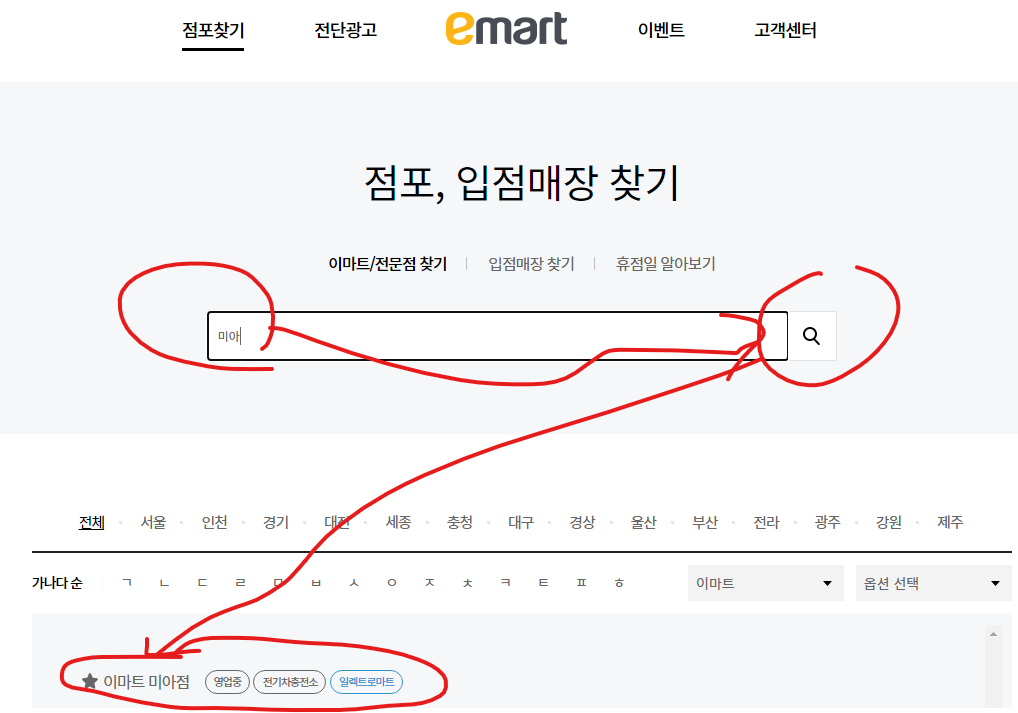Open the 전단광고 menu
The image size is (1018, 713).
click(x=345, y=30)
